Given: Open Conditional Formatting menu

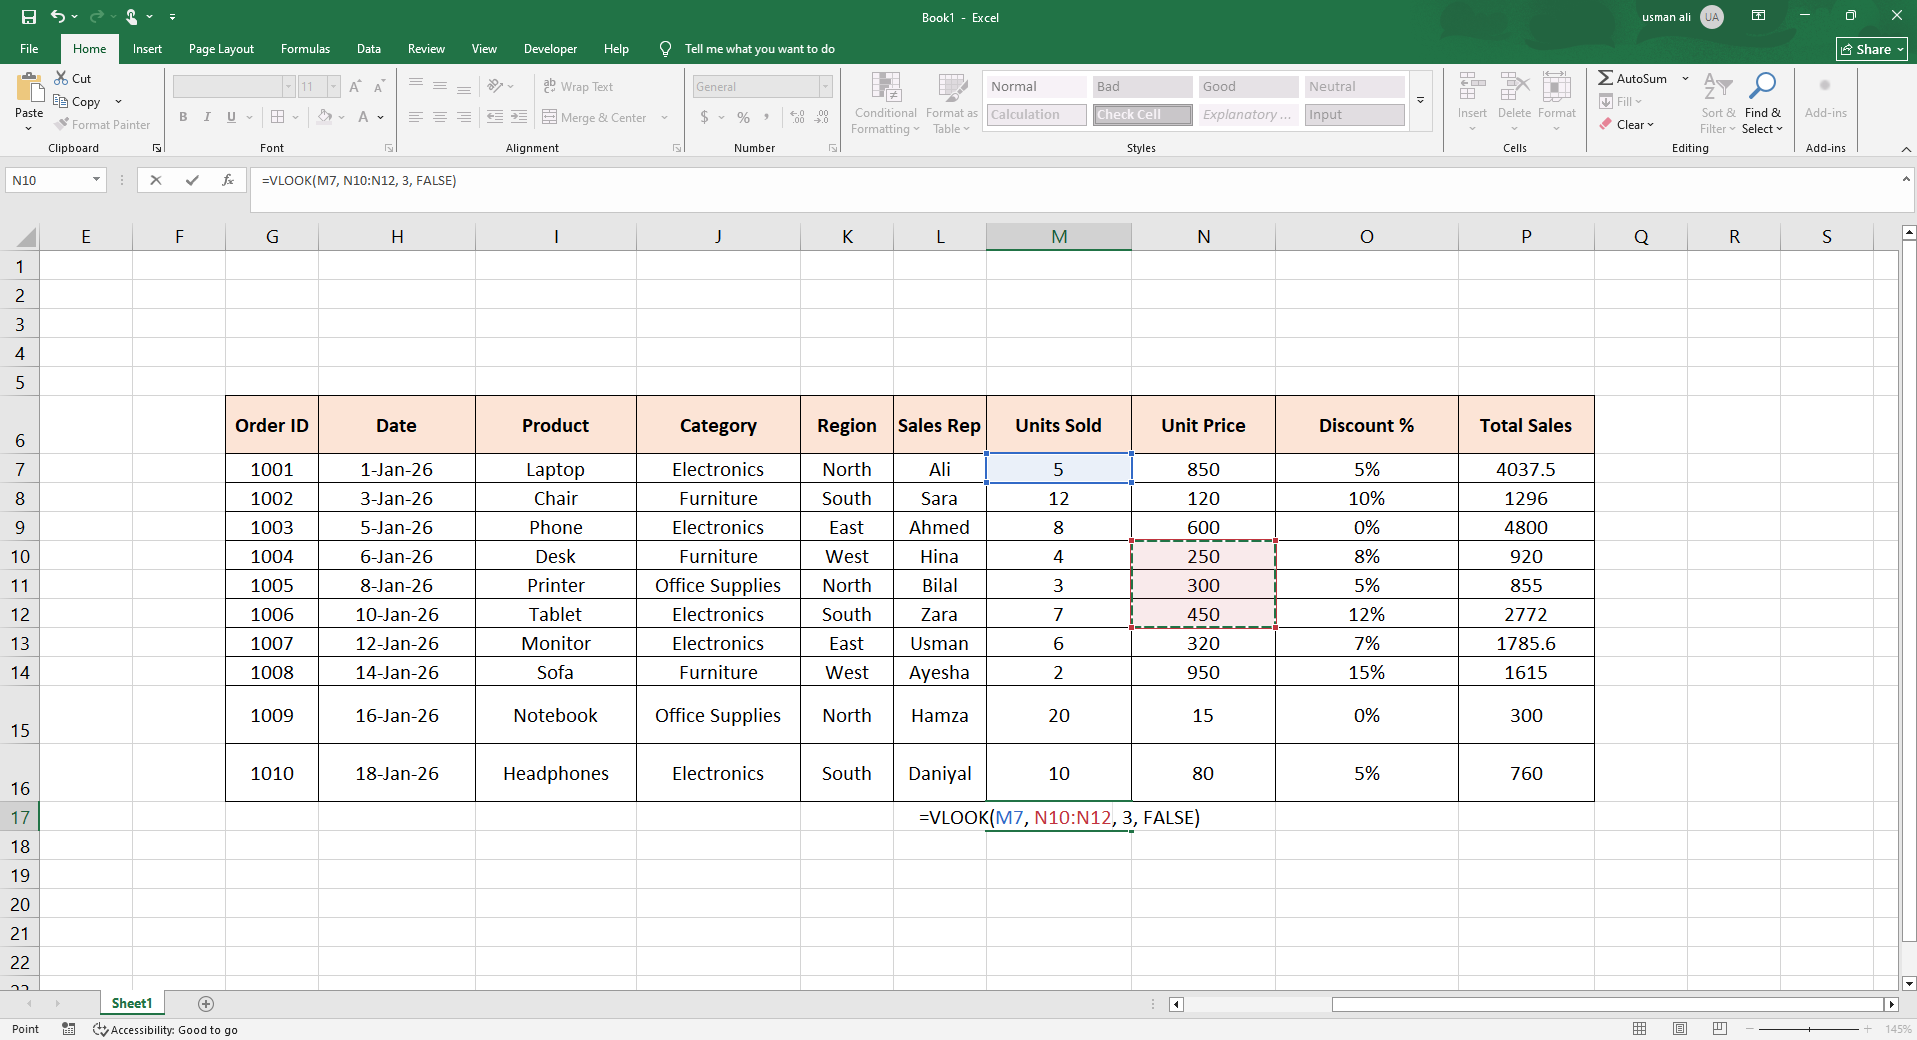Looking at the screenshot, I should [x=885, y=103].
